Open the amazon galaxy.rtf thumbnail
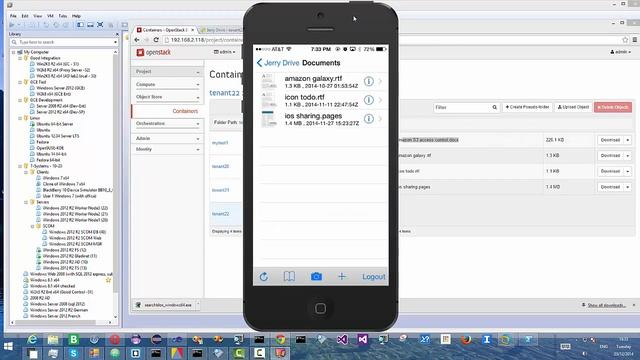 (269, 81)
